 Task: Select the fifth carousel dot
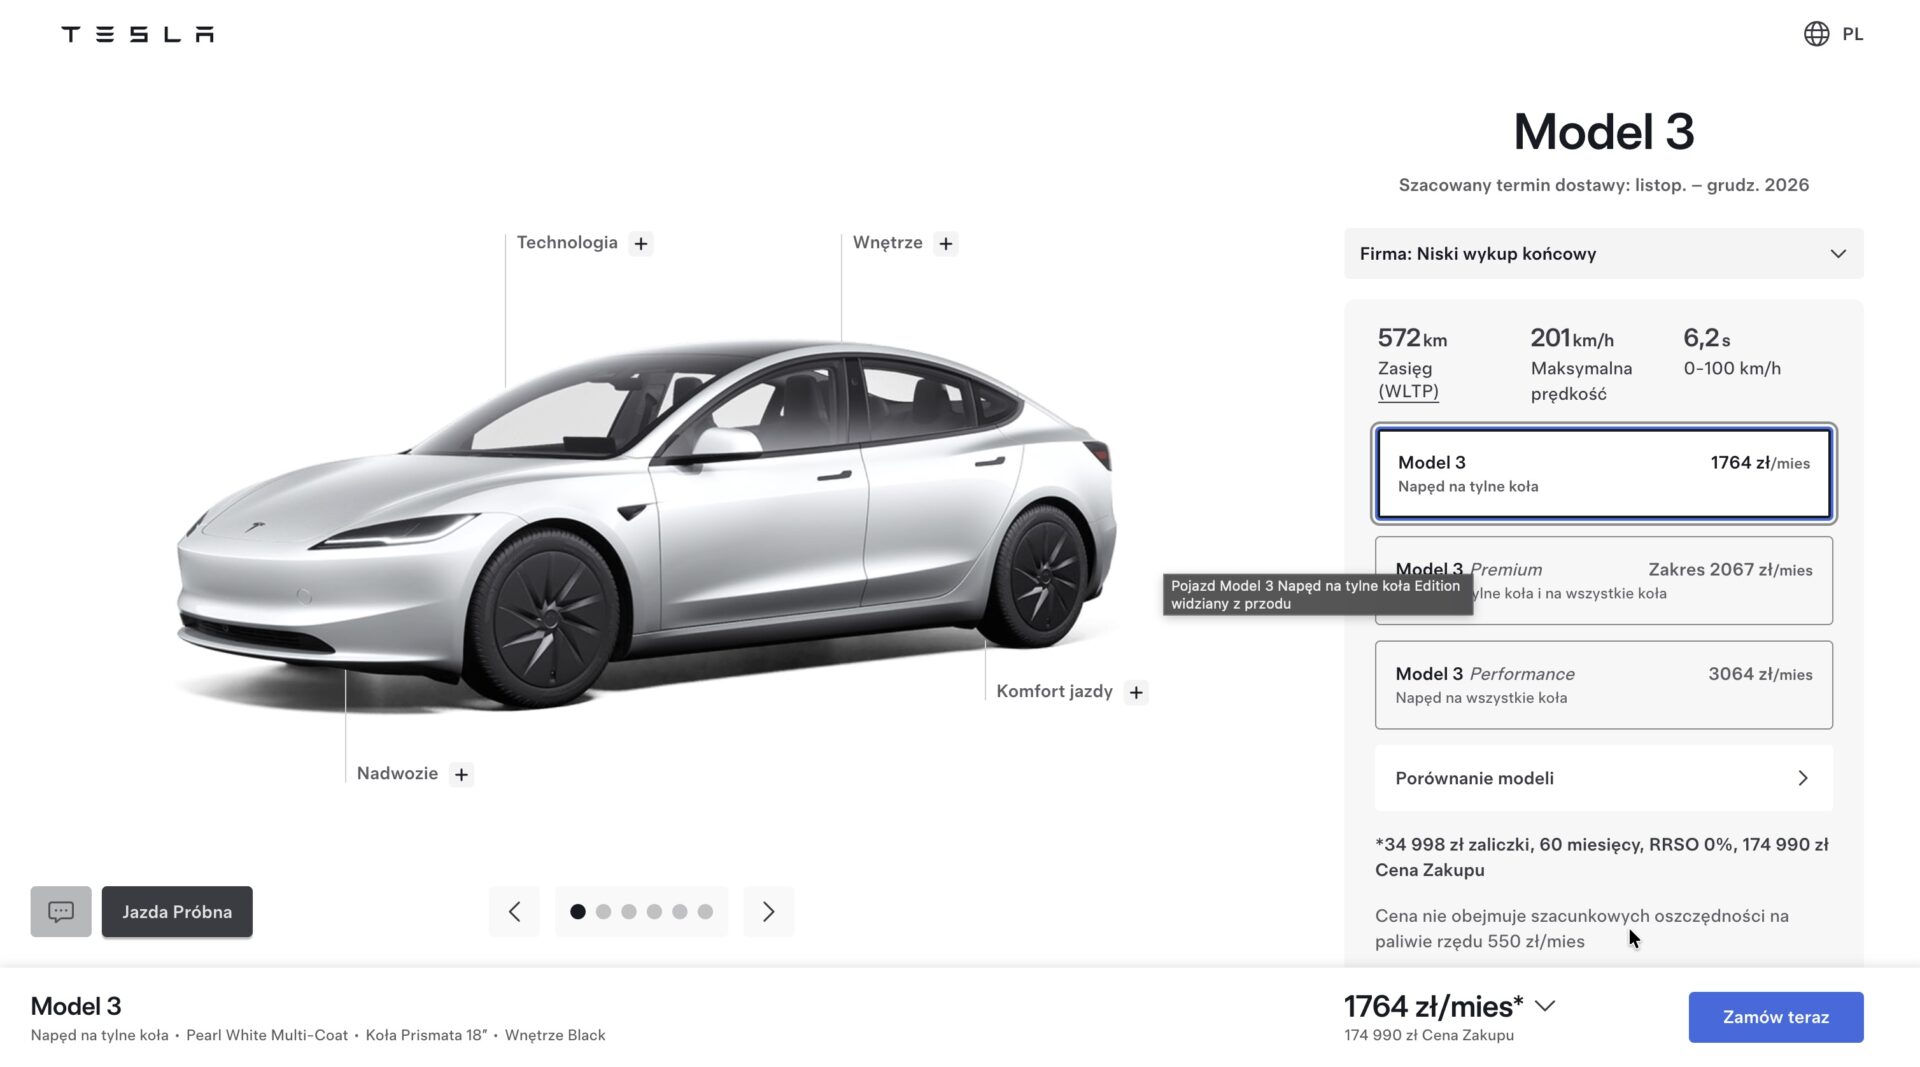click(x=680, y=911)
